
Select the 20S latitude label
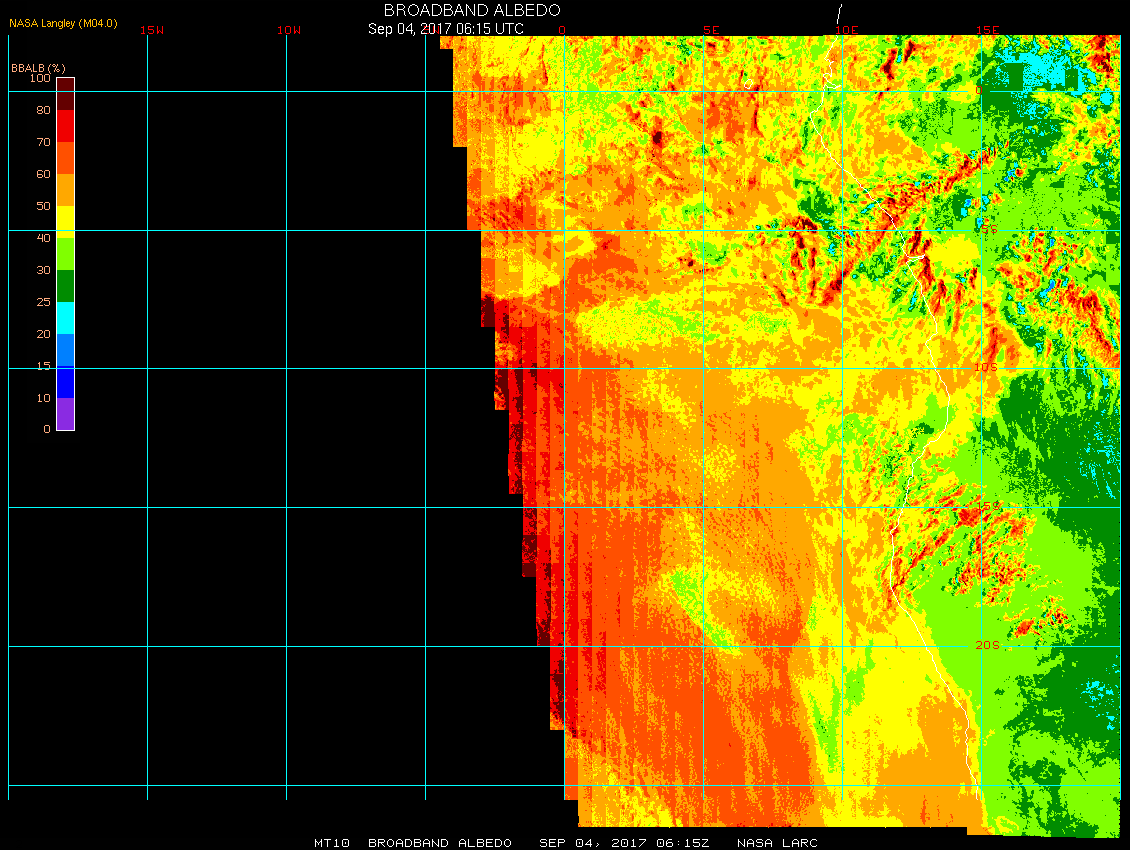click(x=986, y=645)
